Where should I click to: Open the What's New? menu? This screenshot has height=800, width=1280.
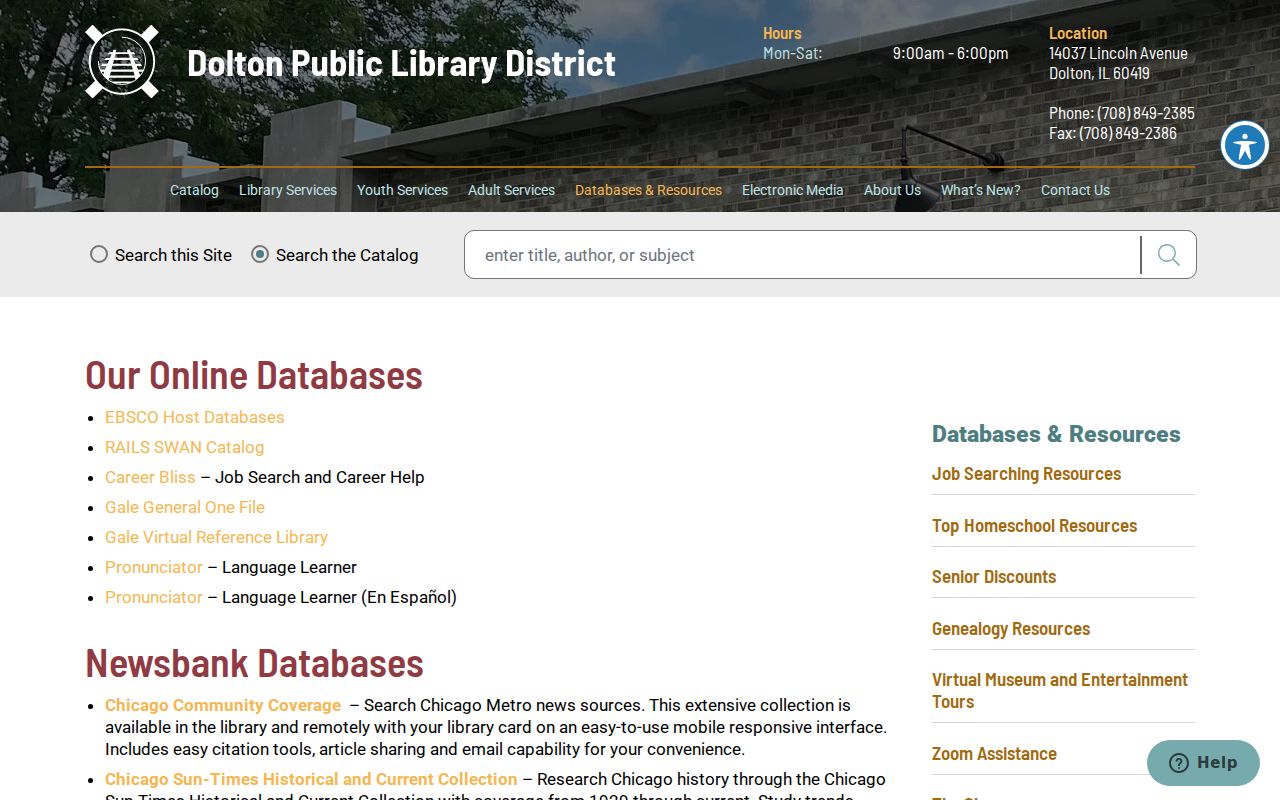[x=981, y=190]
